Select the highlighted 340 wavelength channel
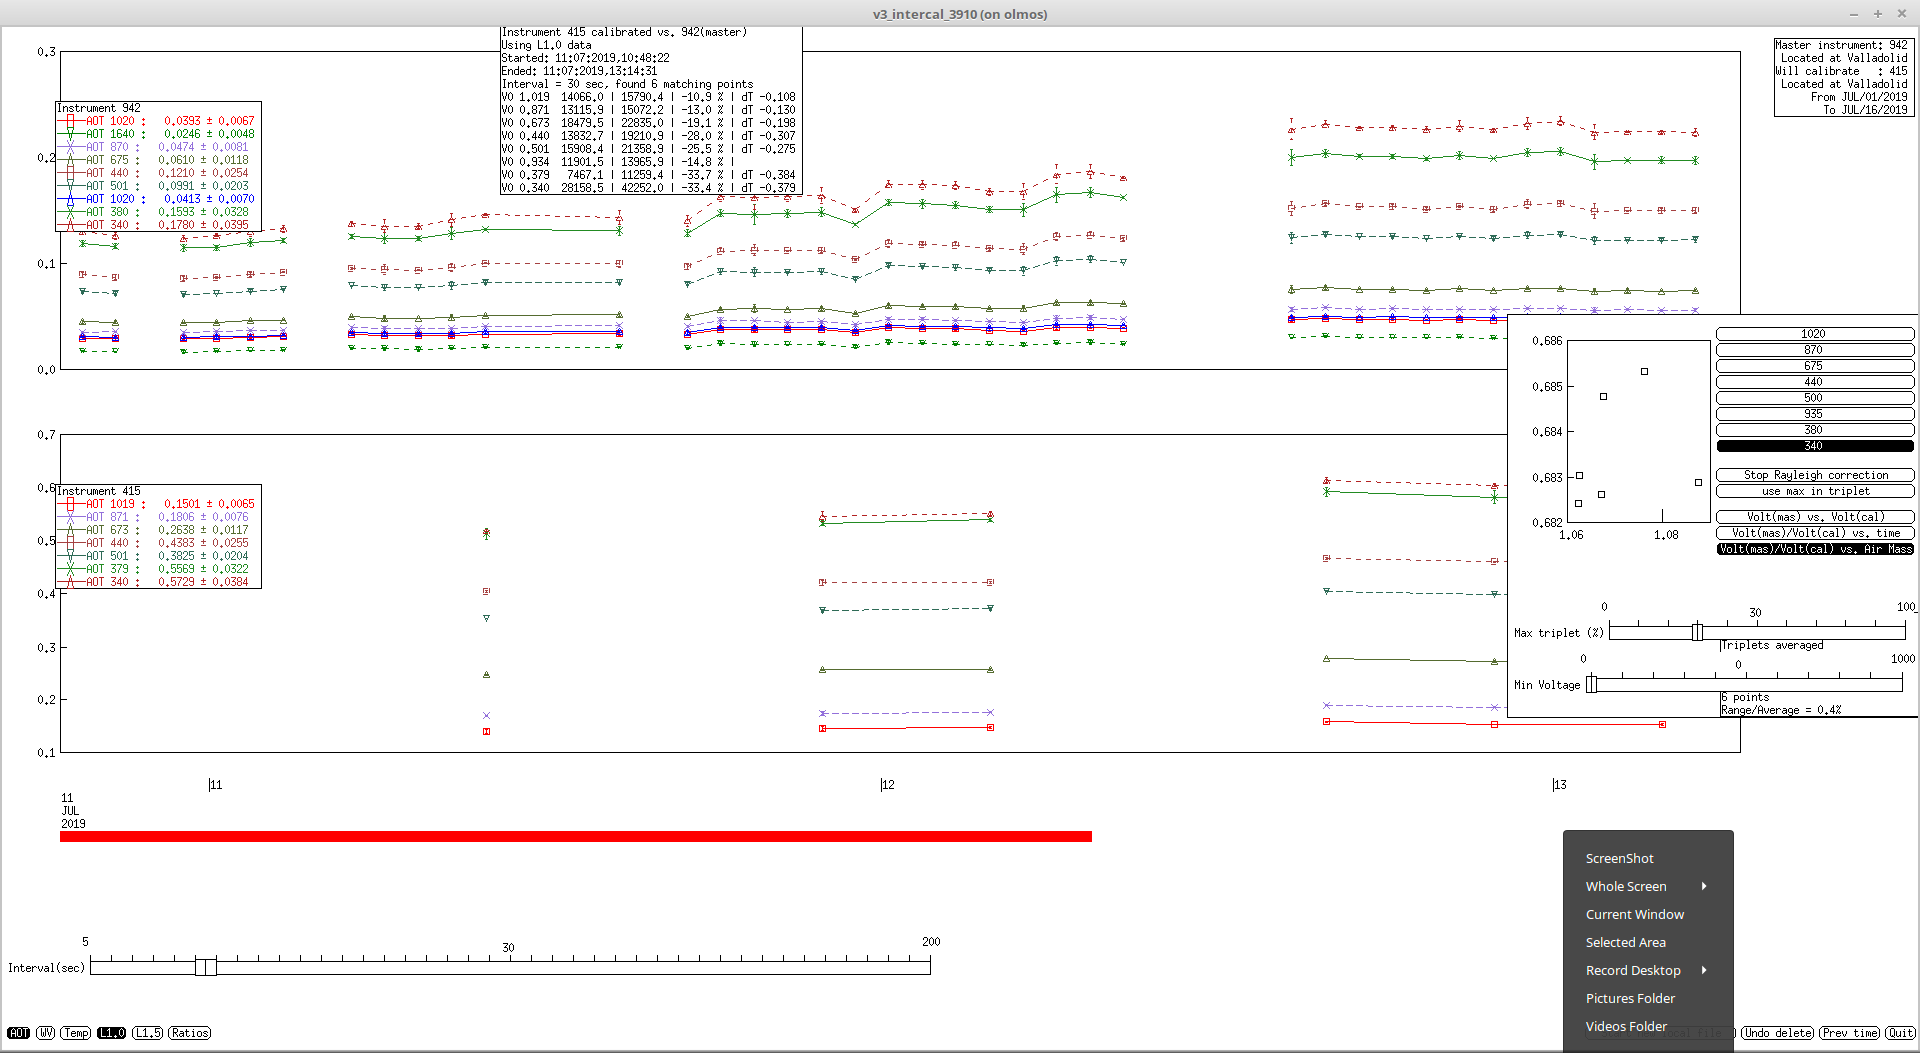Screen dimensions: 1920x1053 pyautogui.click(x=1815, y=446)
